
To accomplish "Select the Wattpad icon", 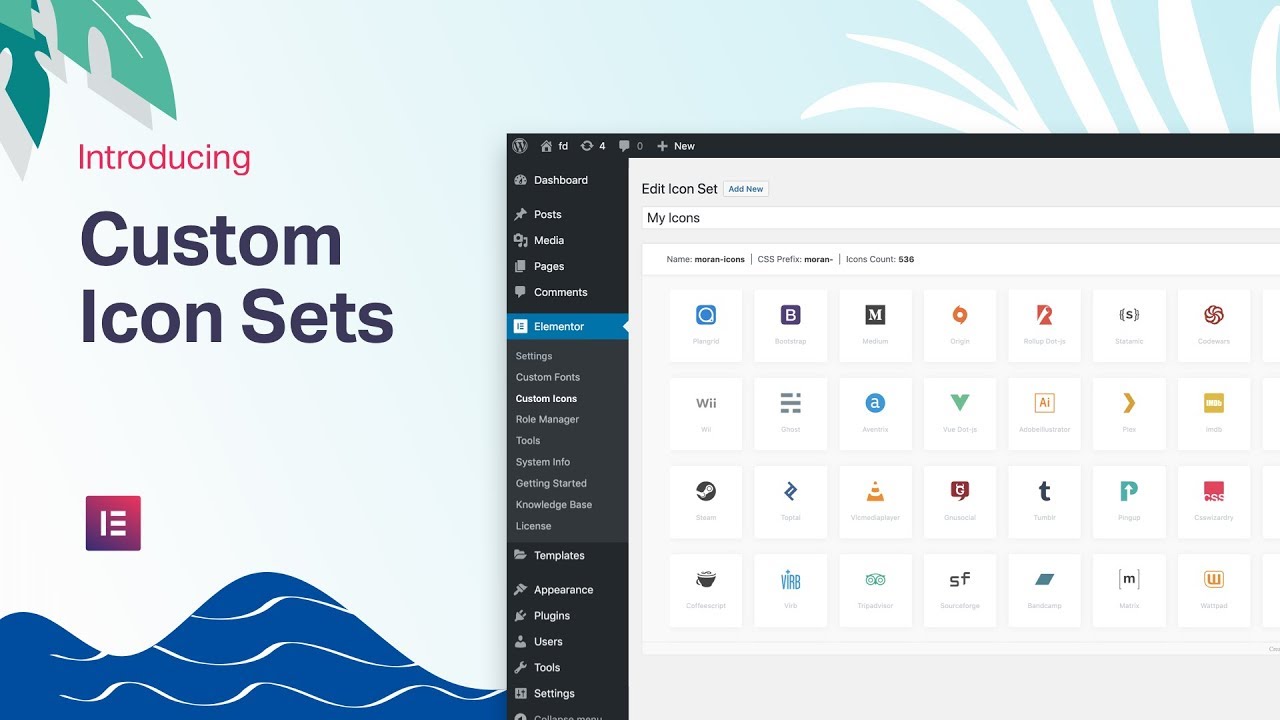I will click(x=1213, y=589).
